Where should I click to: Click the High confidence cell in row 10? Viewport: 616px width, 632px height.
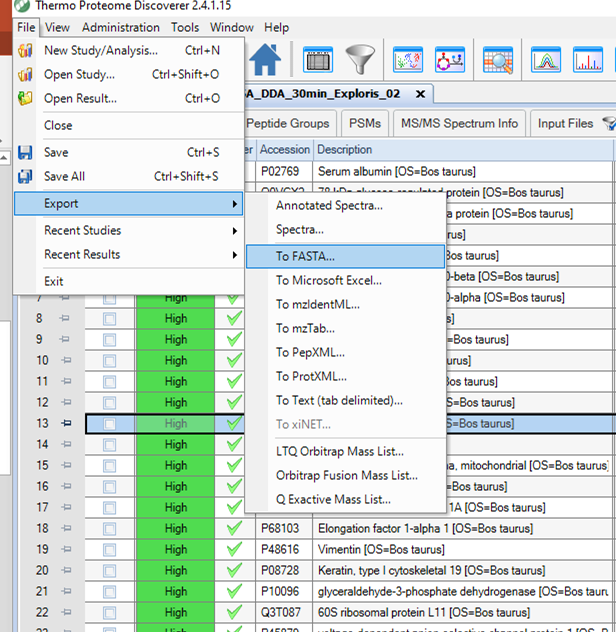176,360
